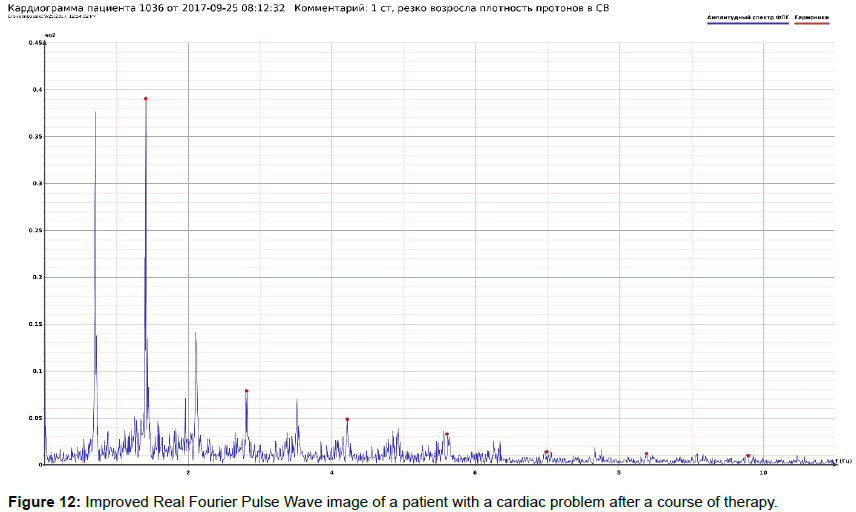Click the red harmonic marker on tallest peak
The width and height of the screenshot is (856, 512).
(146, 99)
